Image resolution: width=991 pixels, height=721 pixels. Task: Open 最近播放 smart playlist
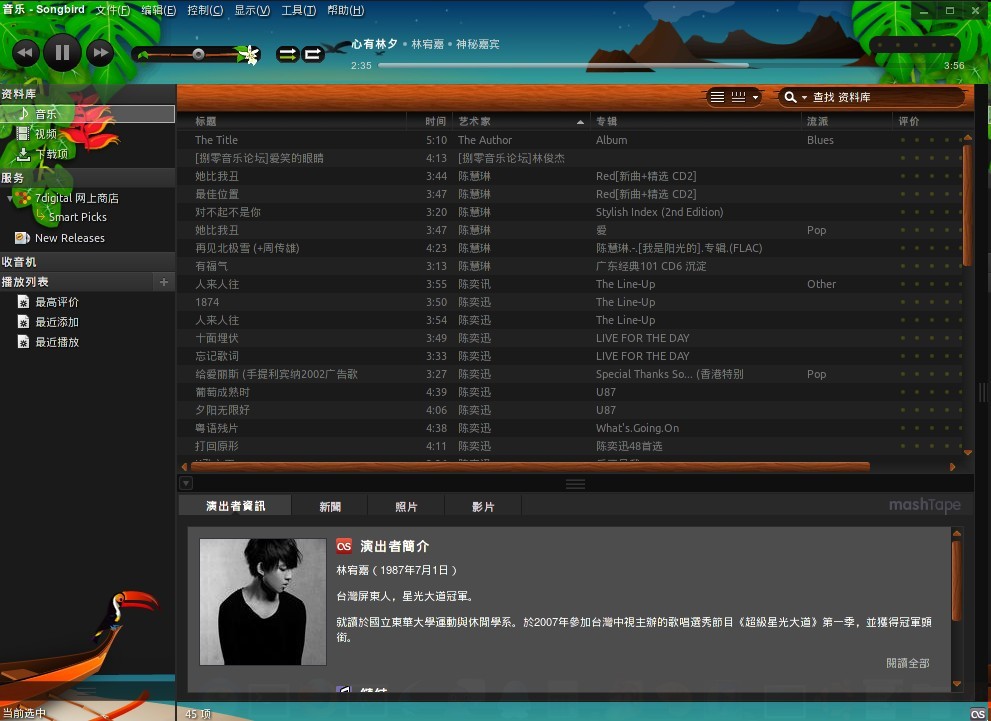pyautogui.click(x=57, y=342)
